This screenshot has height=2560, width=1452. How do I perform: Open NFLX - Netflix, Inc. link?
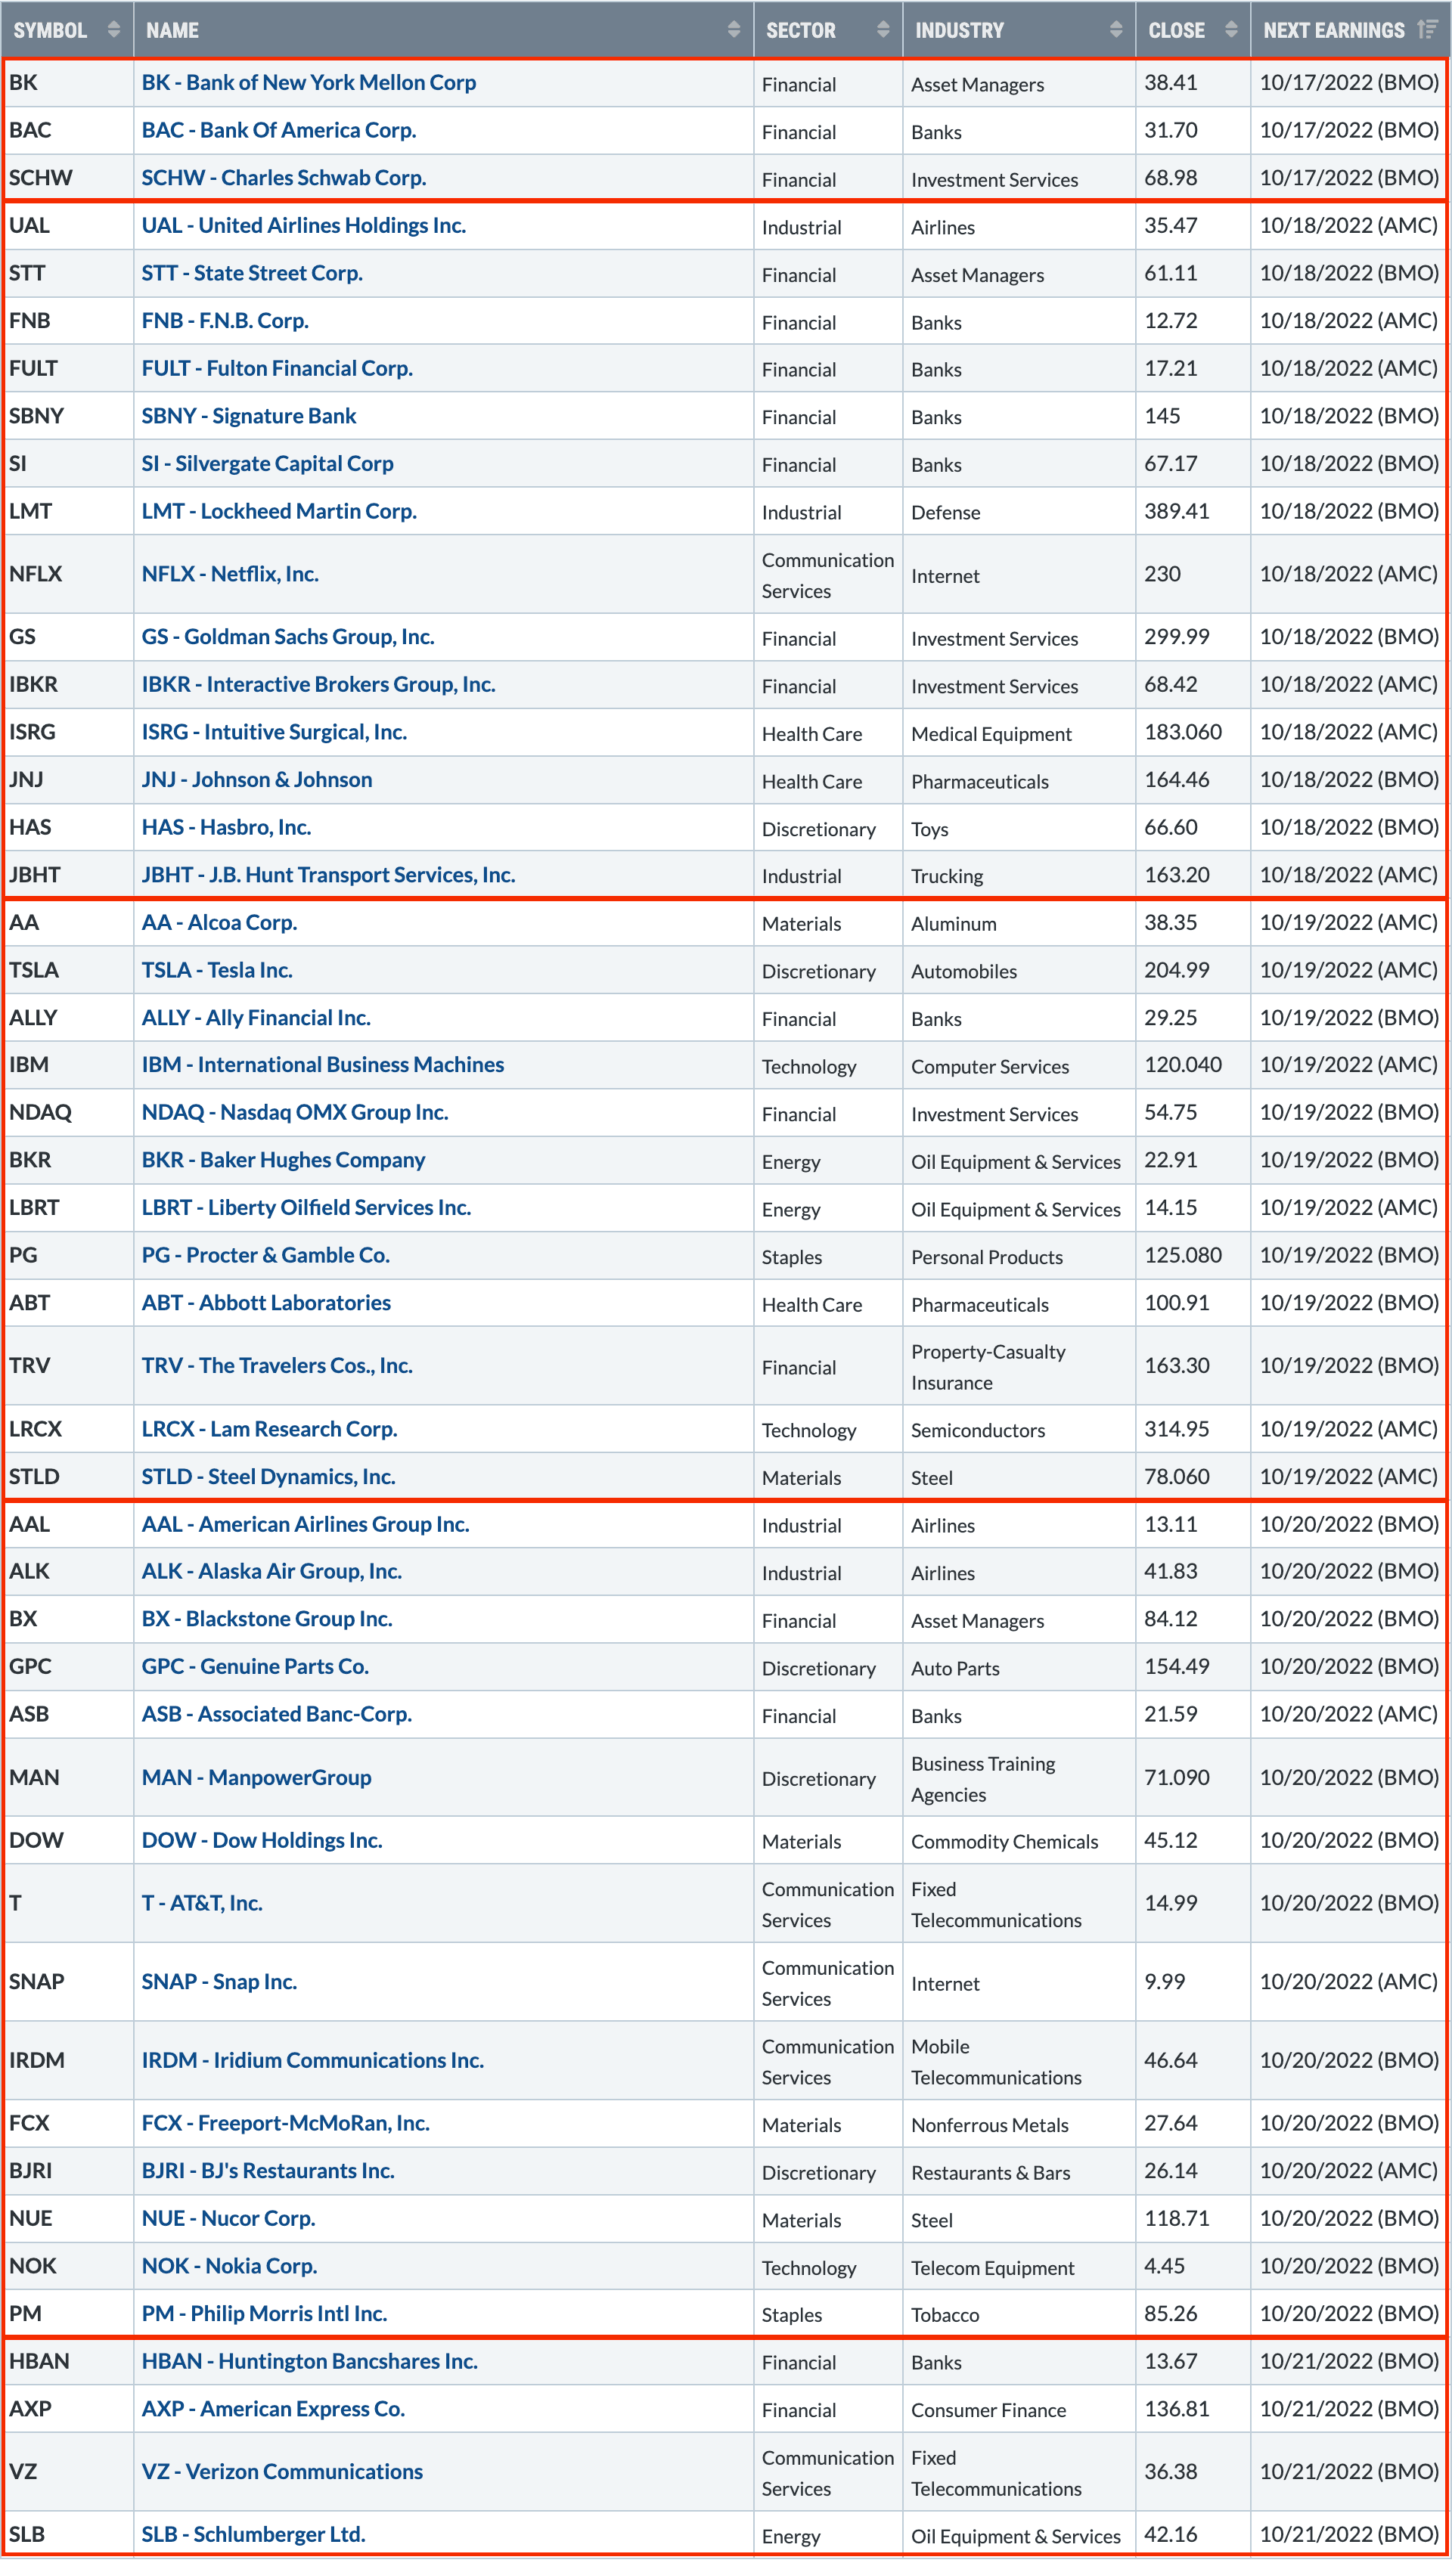pyautogui.click(x=230, y=574)
